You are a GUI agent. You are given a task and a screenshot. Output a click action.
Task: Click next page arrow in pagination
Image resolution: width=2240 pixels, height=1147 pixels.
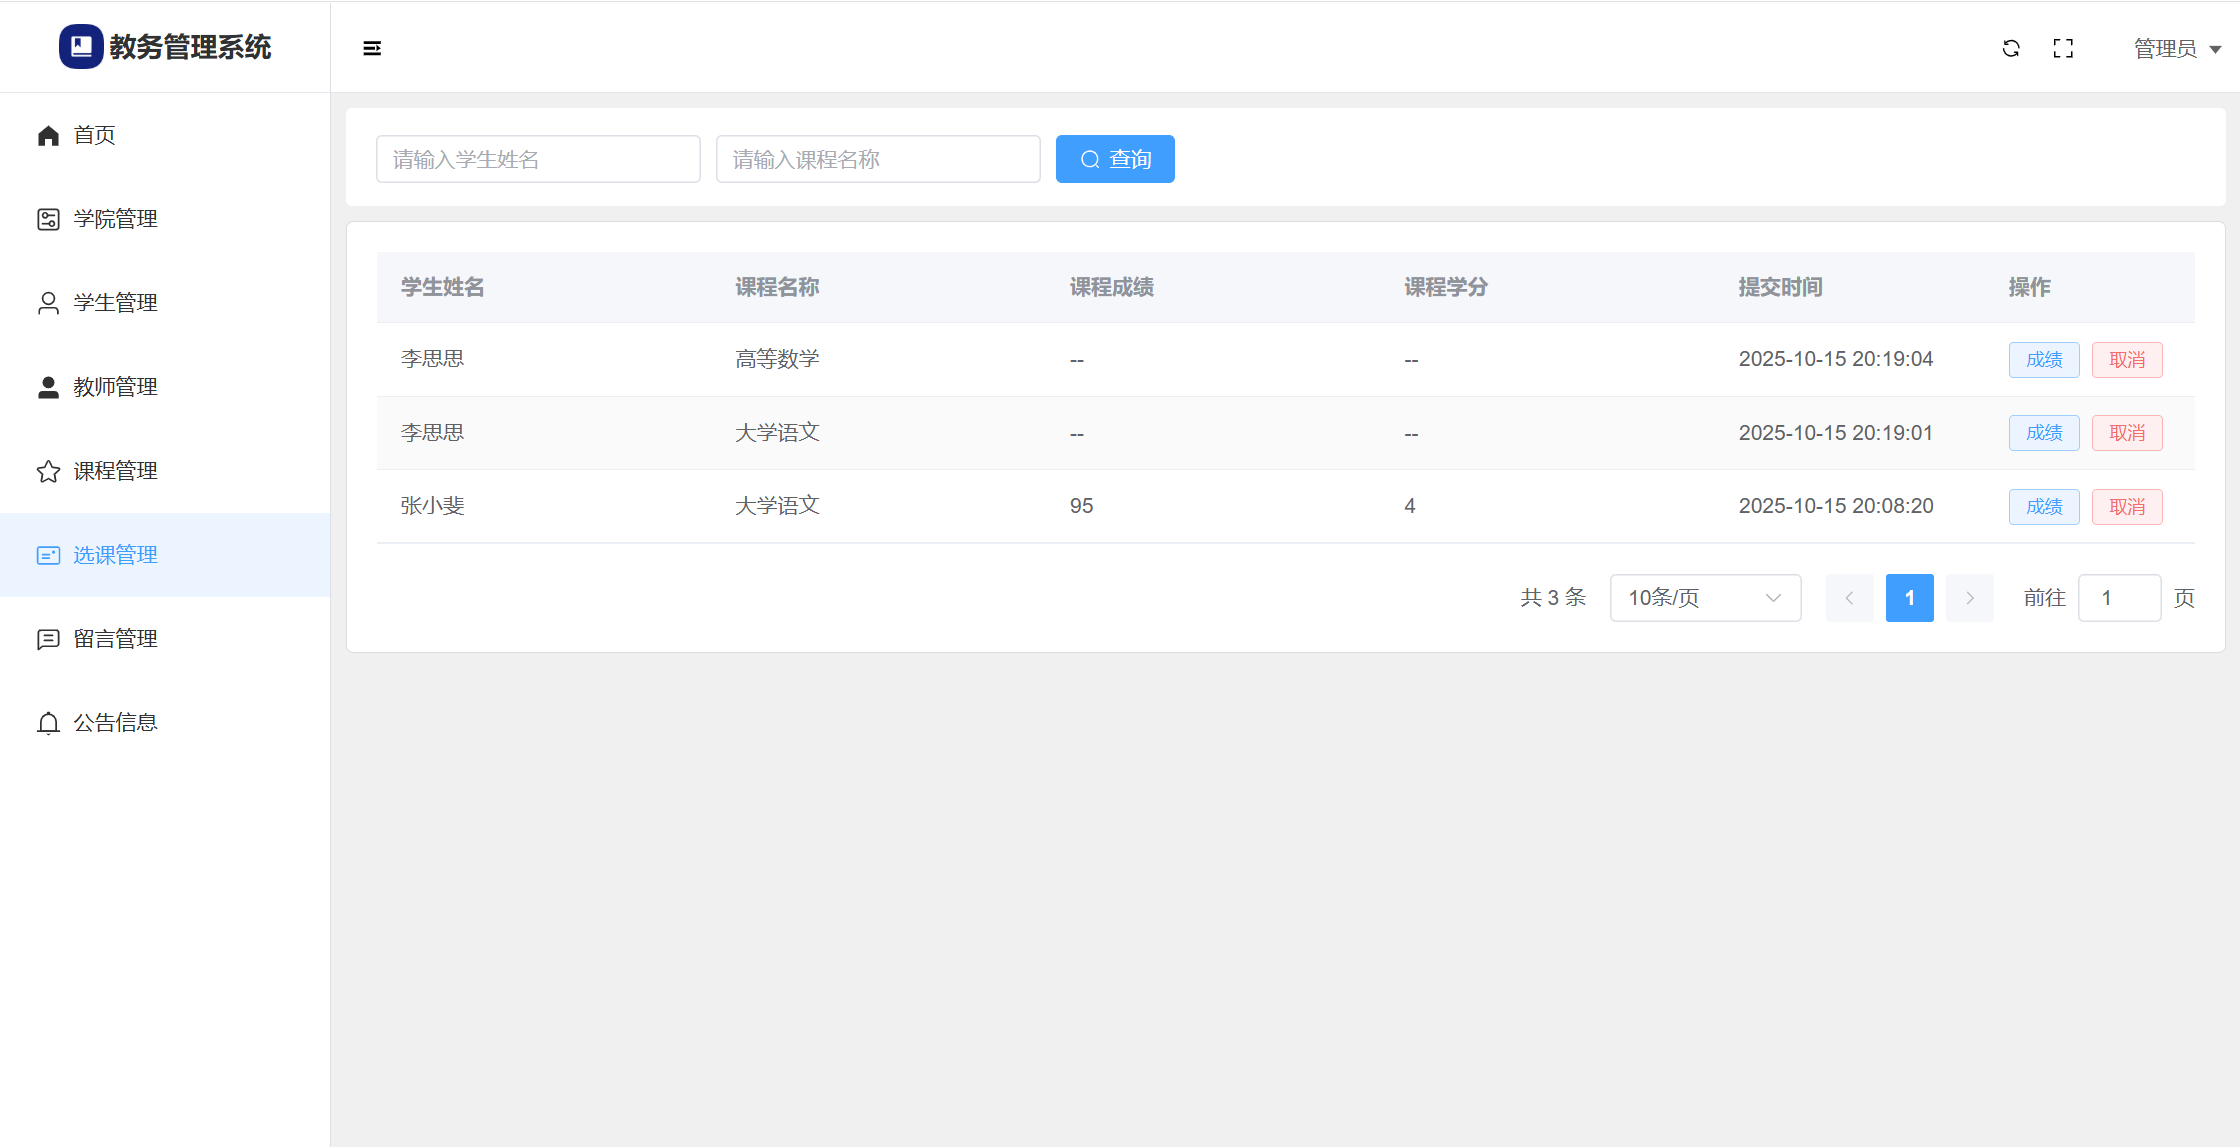coord(1970,598)
